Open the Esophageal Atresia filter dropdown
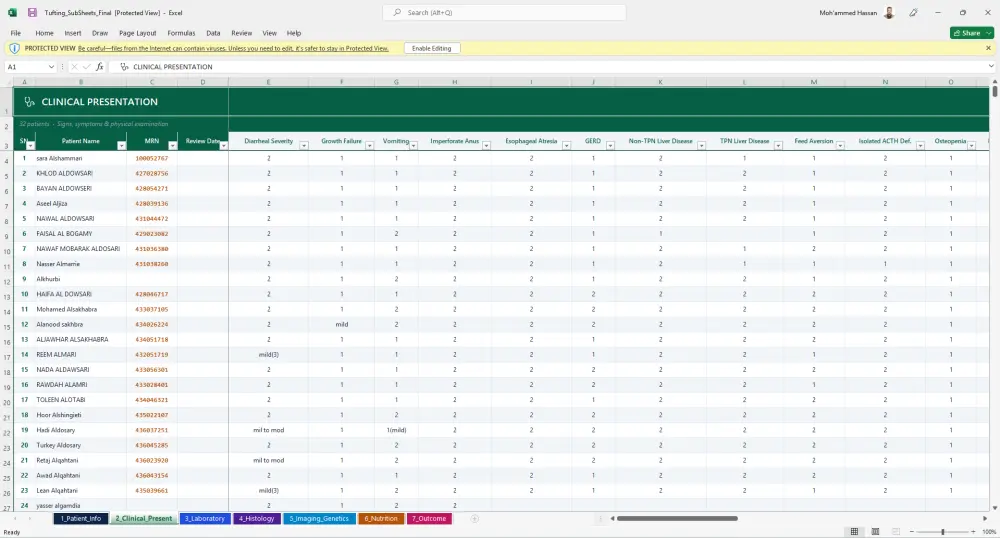The image size is (1000, 538). [x=566, y=146]
